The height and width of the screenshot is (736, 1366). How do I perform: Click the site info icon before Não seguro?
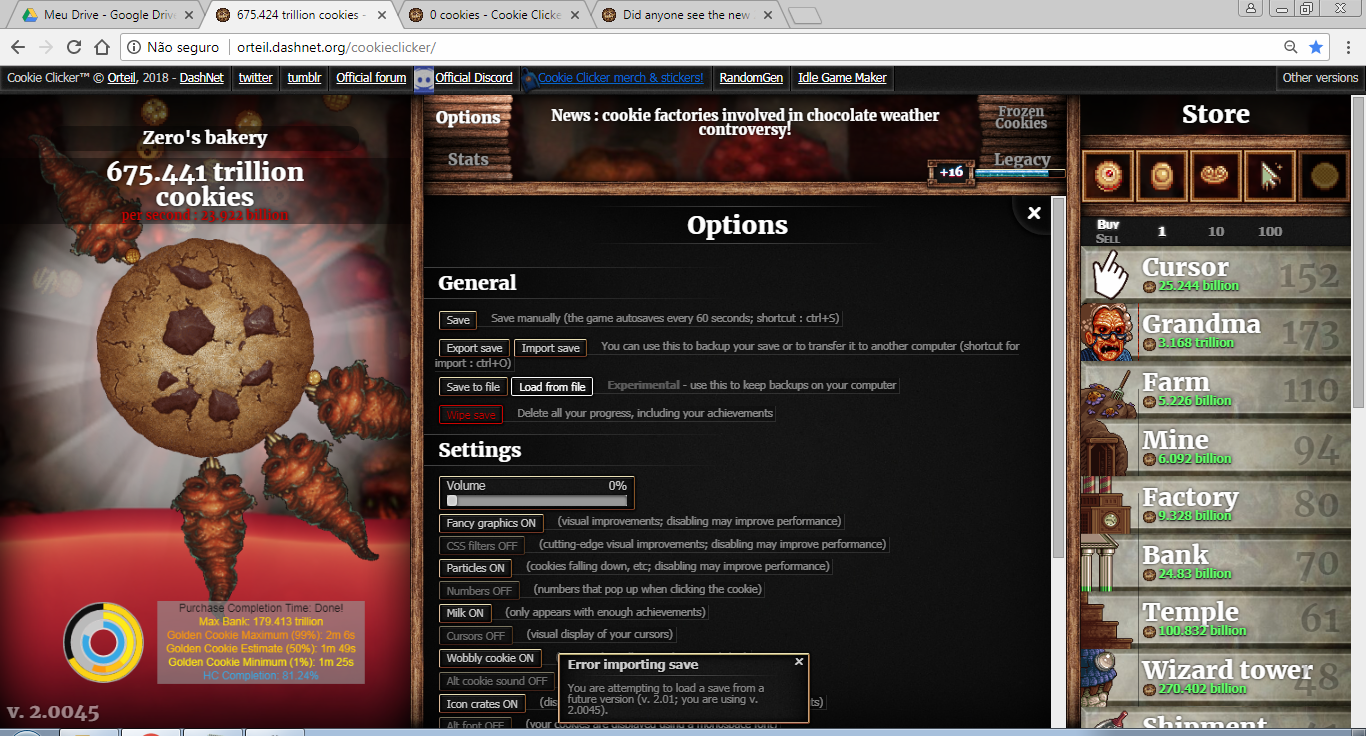coord(134,47)
